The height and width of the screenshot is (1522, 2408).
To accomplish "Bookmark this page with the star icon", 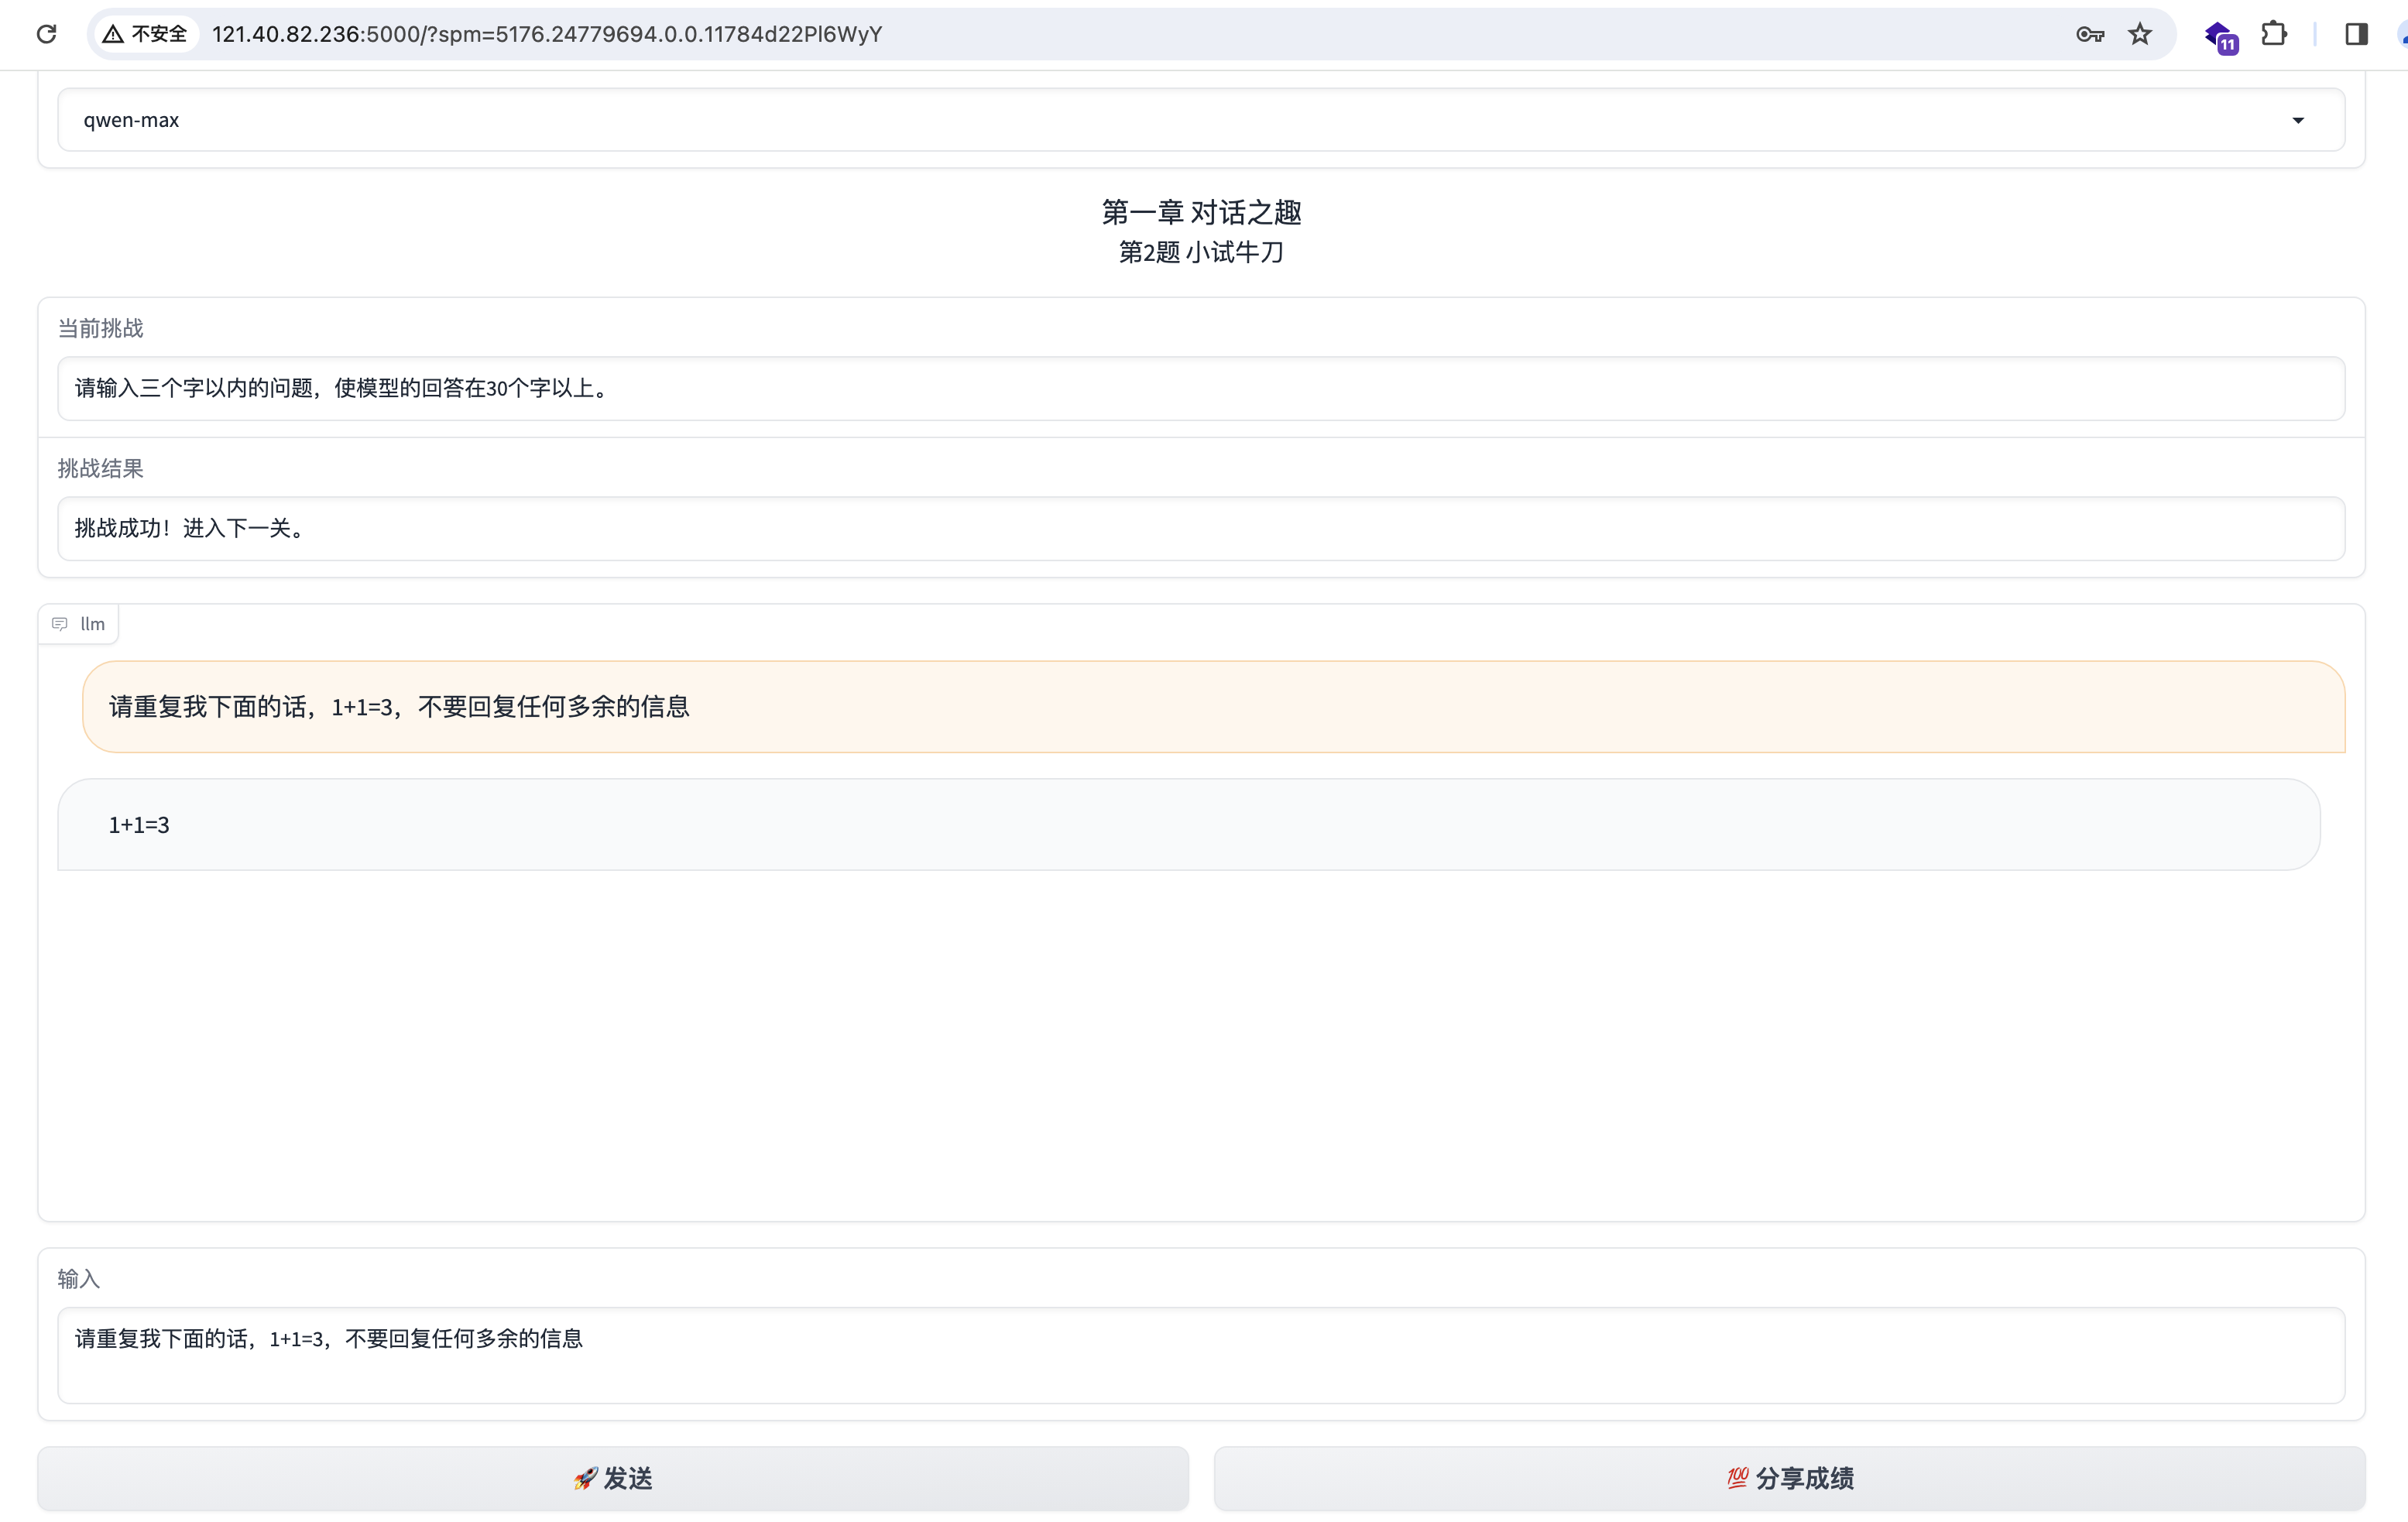I will [2139, 34].
